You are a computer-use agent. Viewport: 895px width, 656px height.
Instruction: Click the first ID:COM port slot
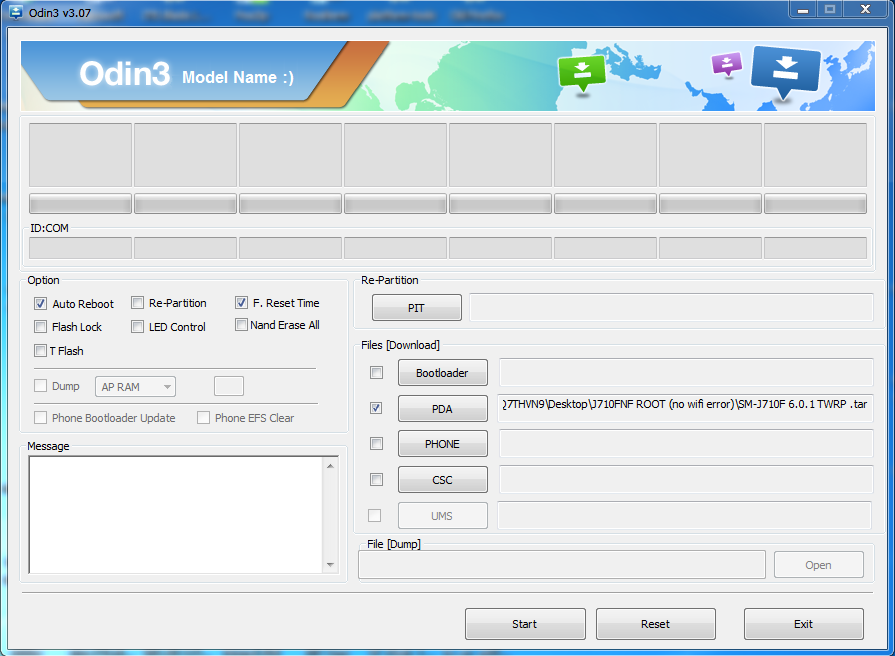80,248
